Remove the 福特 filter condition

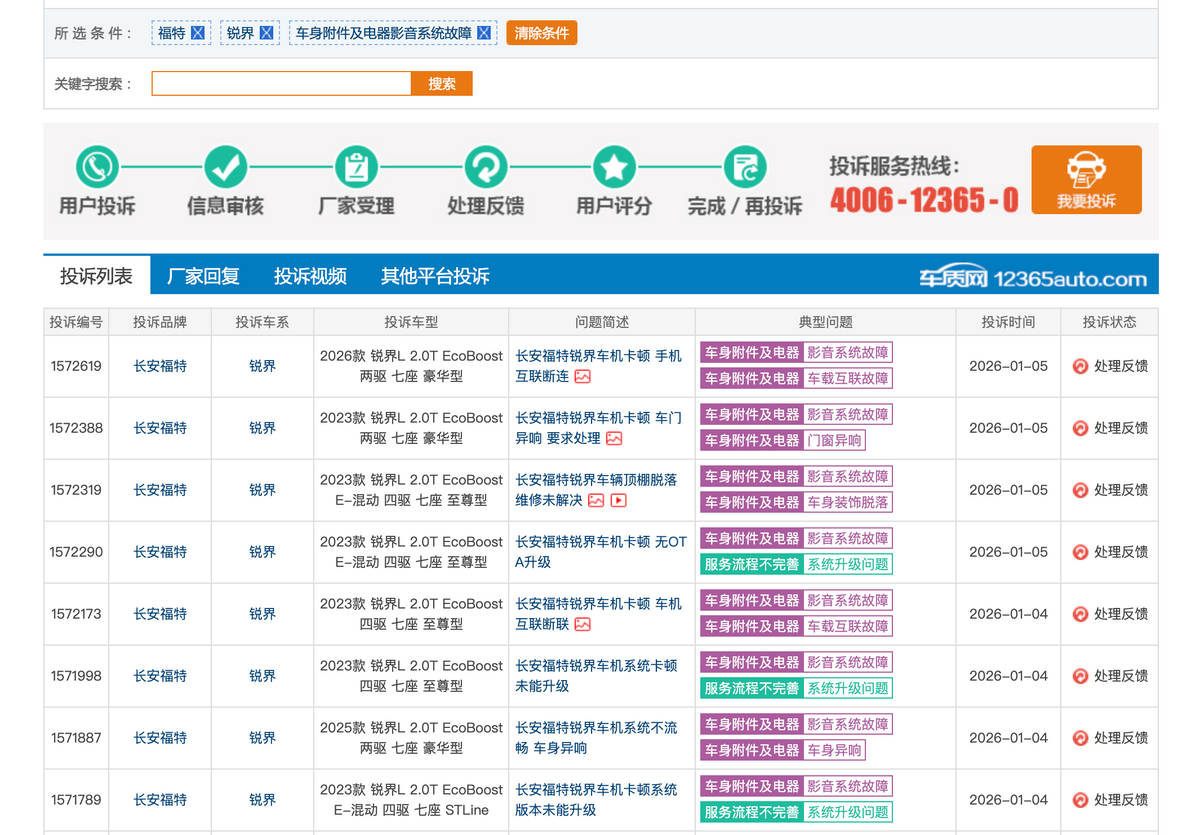197,33
